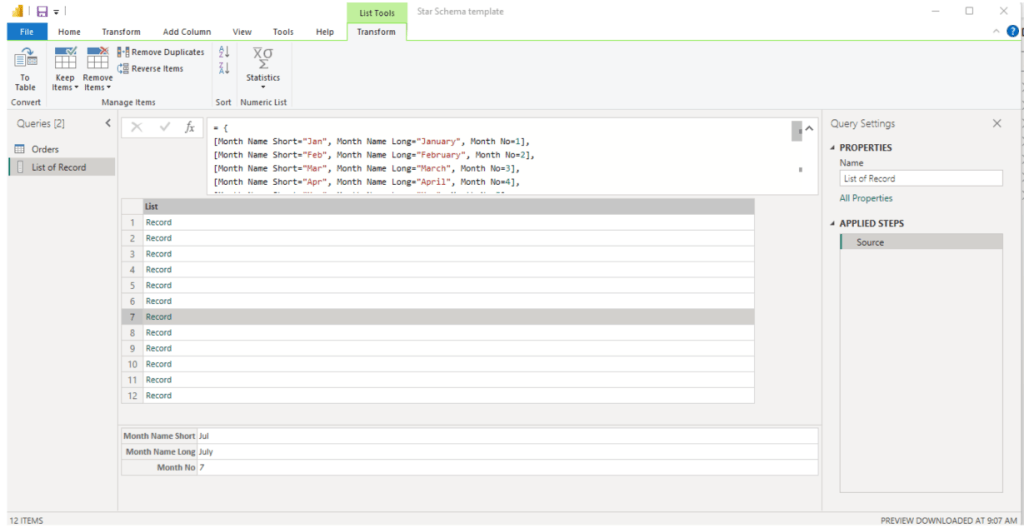Confirm formula with the checkmark icon
This screenshot has height=528, width=1024.
click(x=164, y=127)
